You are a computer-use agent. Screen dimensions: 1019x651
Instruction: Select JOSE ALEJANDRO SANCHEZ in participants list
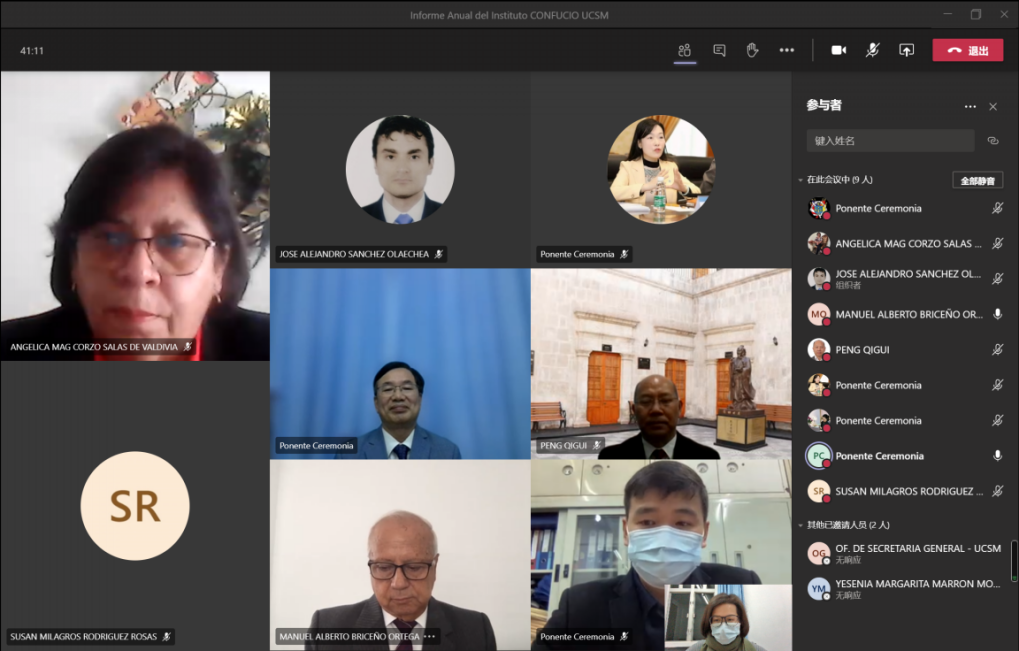[908, 274]
